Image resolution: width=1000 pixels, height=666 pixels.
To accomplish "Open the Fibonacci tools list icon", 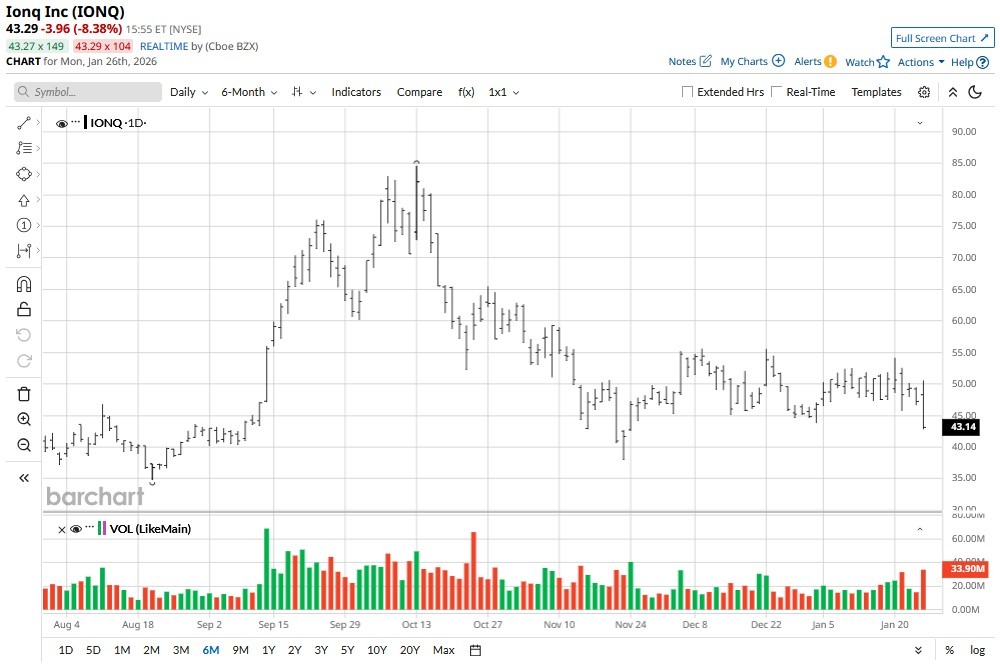I will (24, 148).
